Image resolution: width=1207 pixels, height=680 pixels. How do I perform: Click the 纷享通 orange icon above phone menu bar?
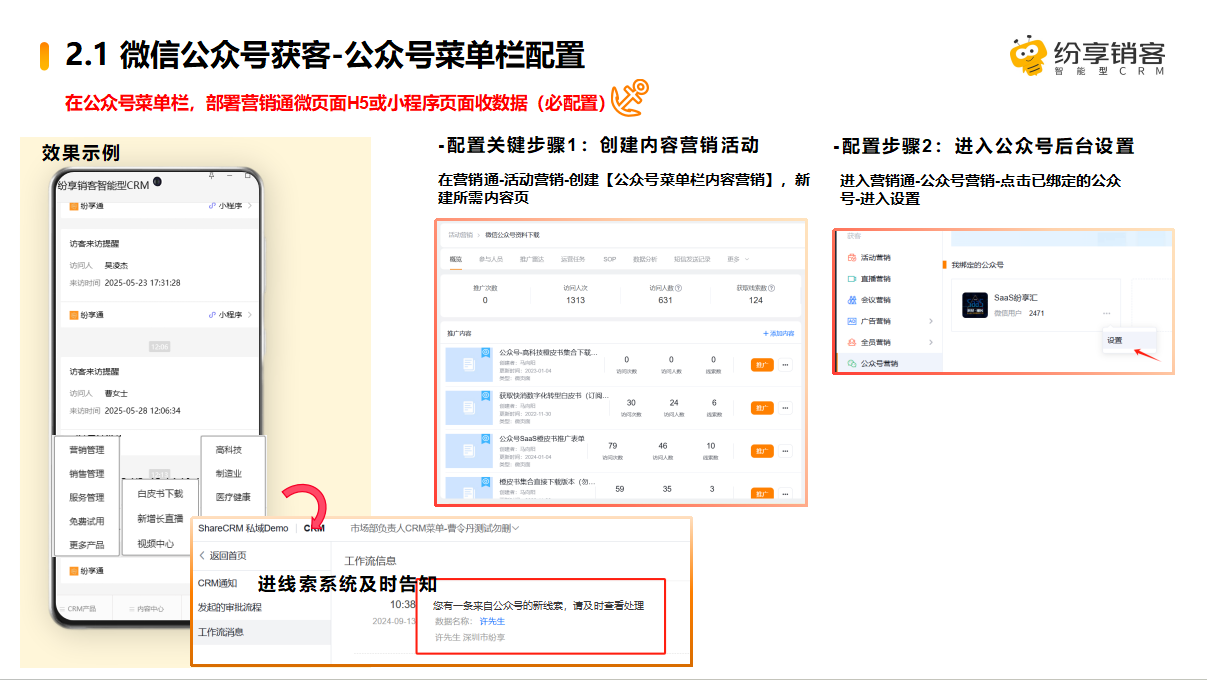coord(74,571)
